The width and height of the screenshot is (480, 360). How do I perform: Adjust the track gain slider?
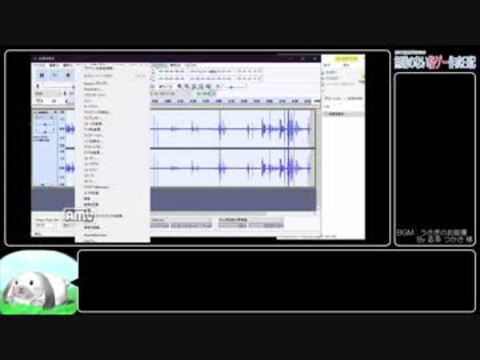[45, 124]
